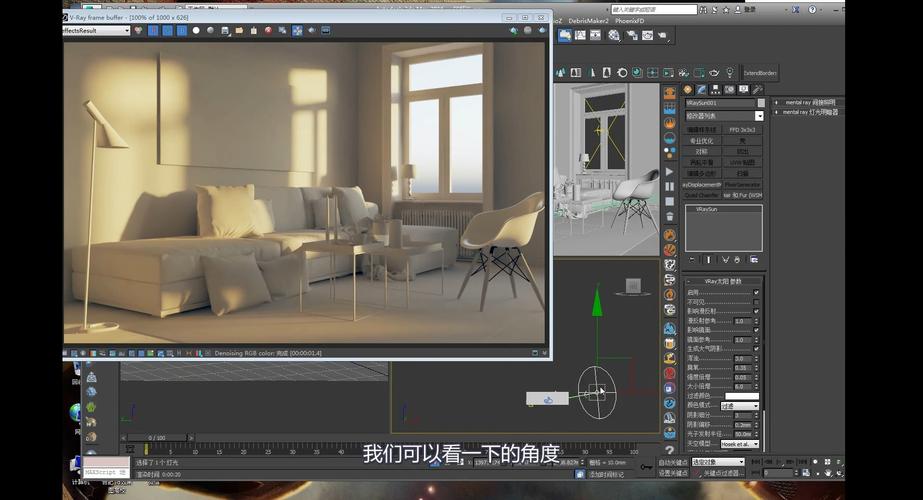
Task: Toggle the blue channel in frame buffer
Action: coord(181,31)
